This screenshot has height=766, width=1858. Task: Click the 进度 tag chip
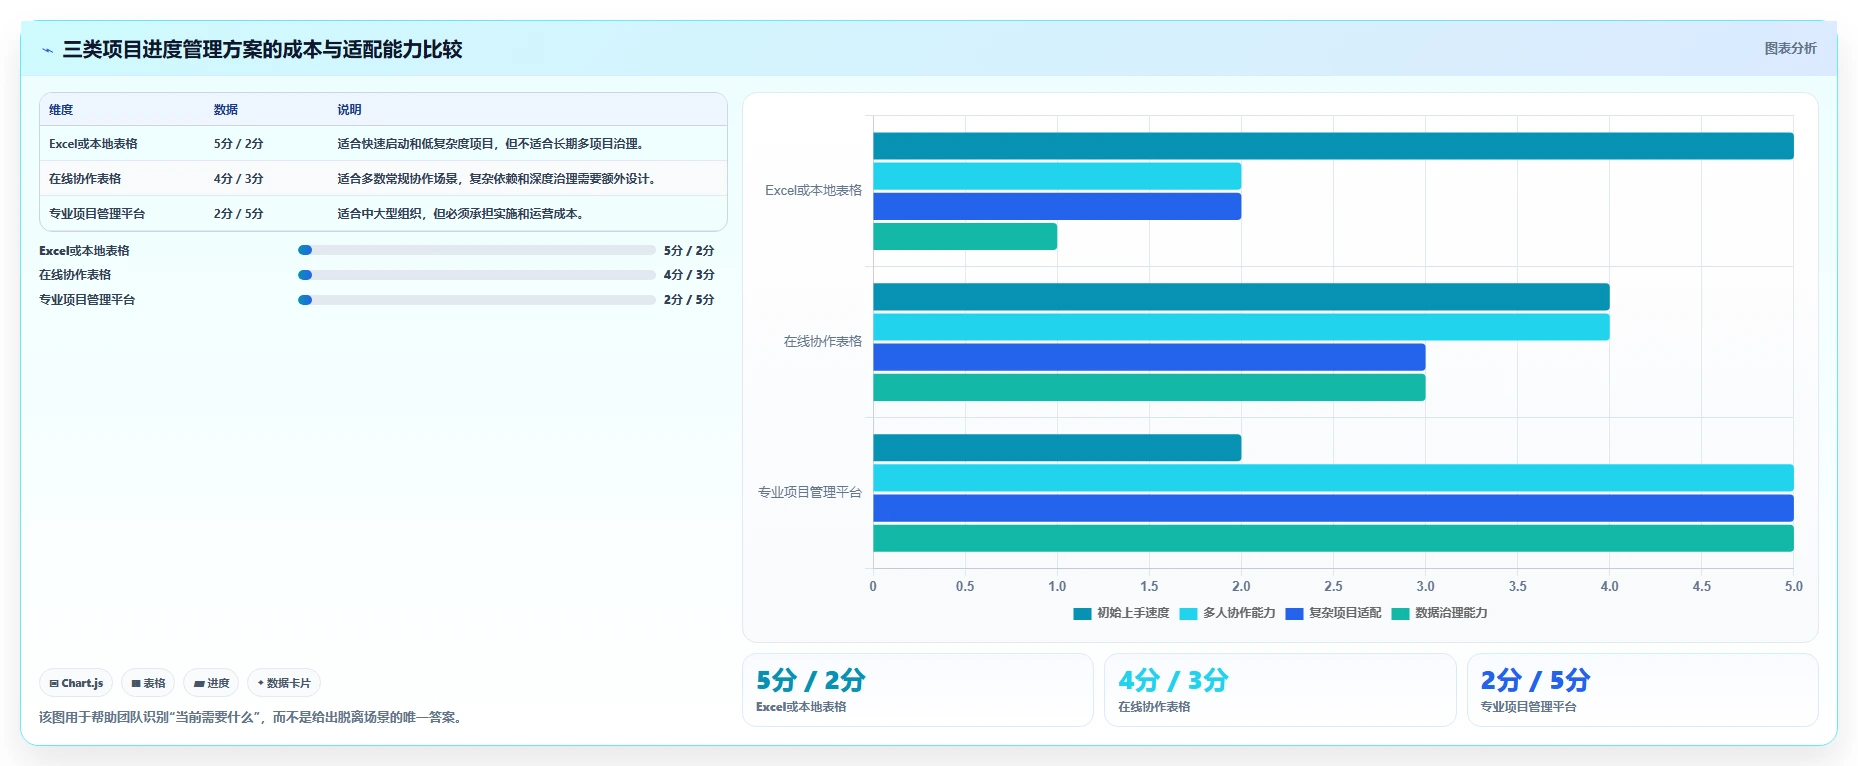point(211,683)
